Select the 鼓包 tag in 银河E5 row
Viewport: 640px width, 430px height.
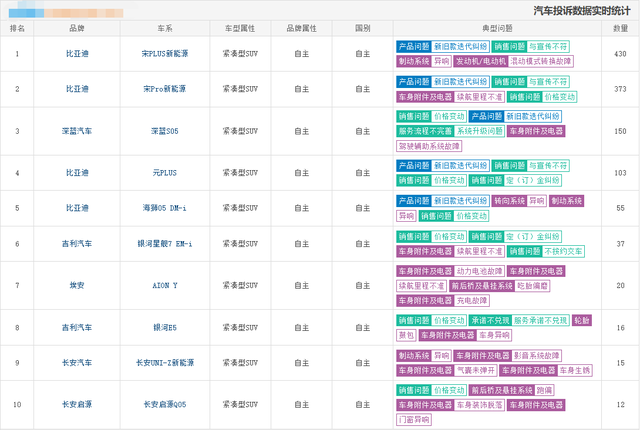[x=406, y=335]
